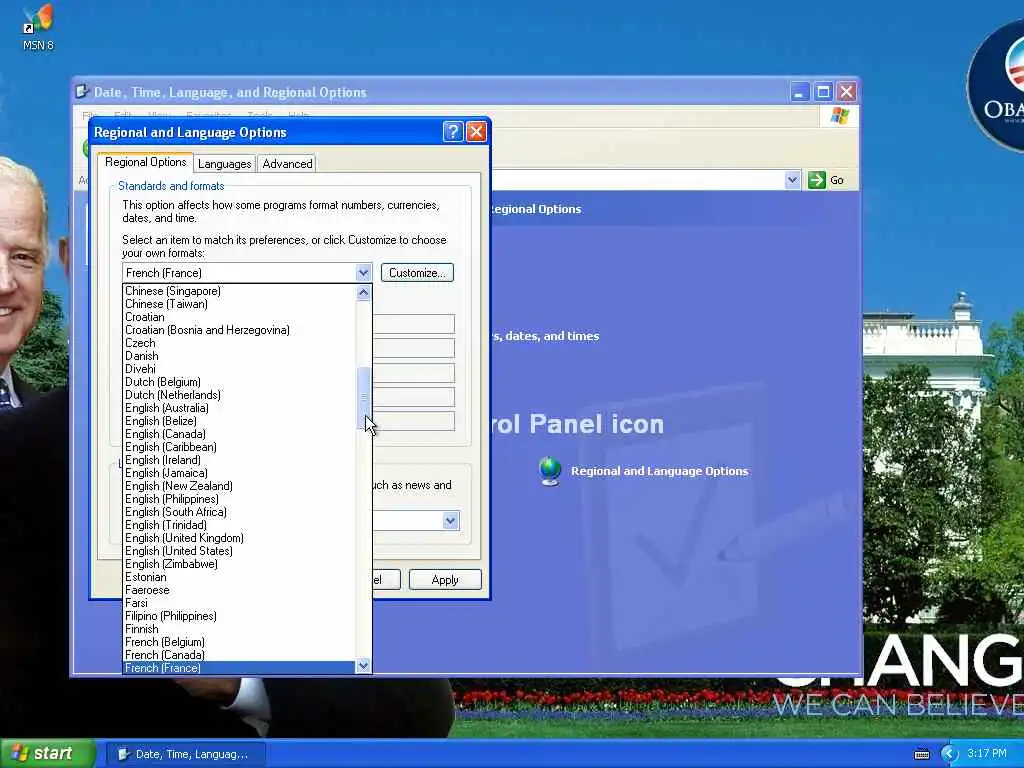The height and width of the screenshot is (768, 1024).
Task: Select French (Belgium) from list
Action: [239, 643]
